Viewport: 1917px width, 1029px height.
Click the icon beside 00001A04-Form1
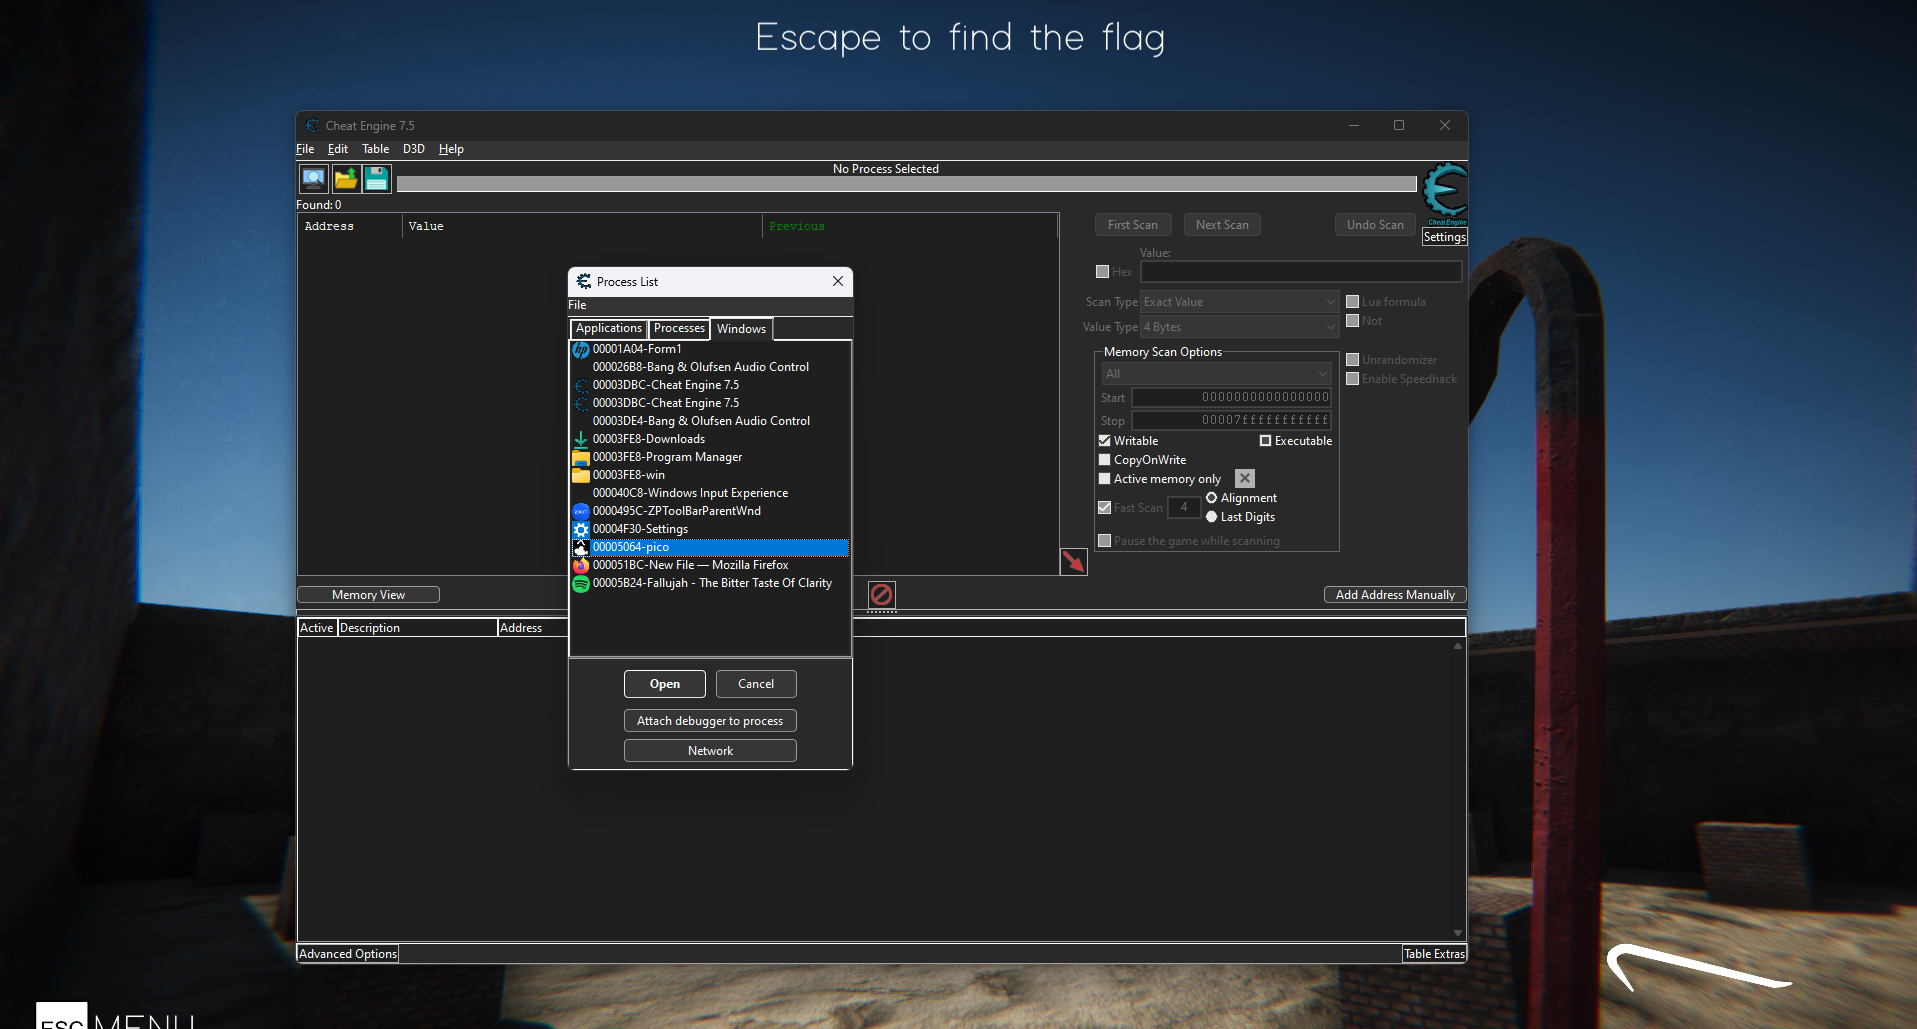coord(581,349)
